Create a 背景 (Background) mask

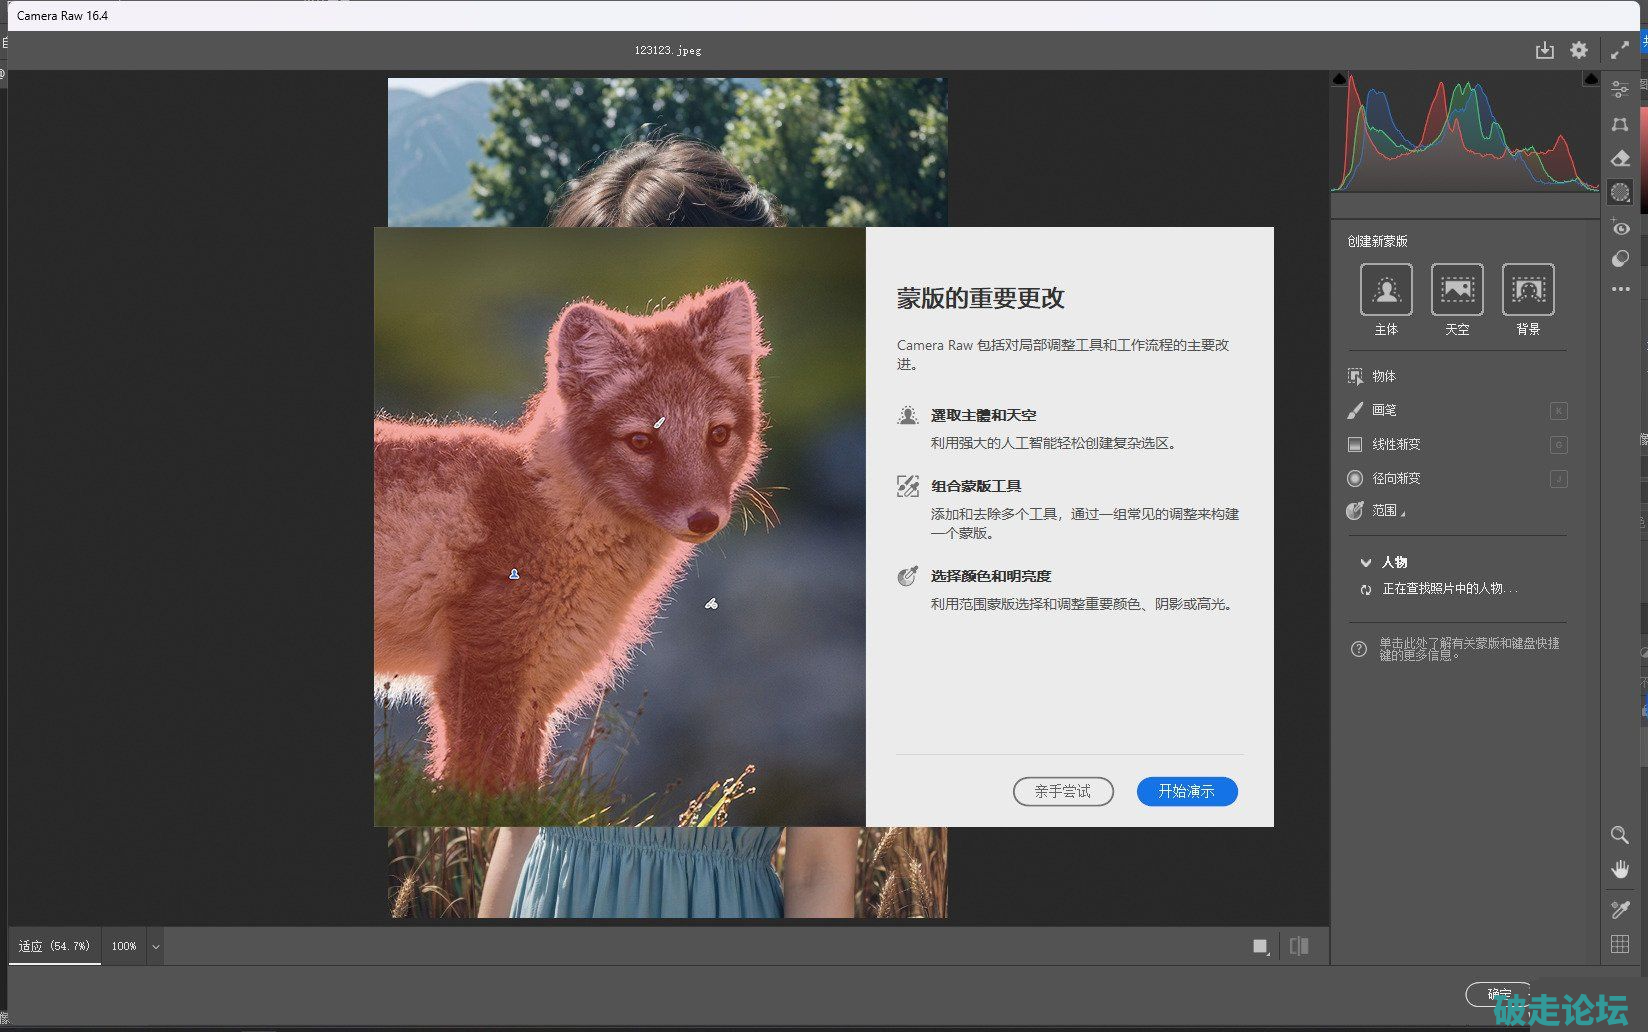point(1528,290)
